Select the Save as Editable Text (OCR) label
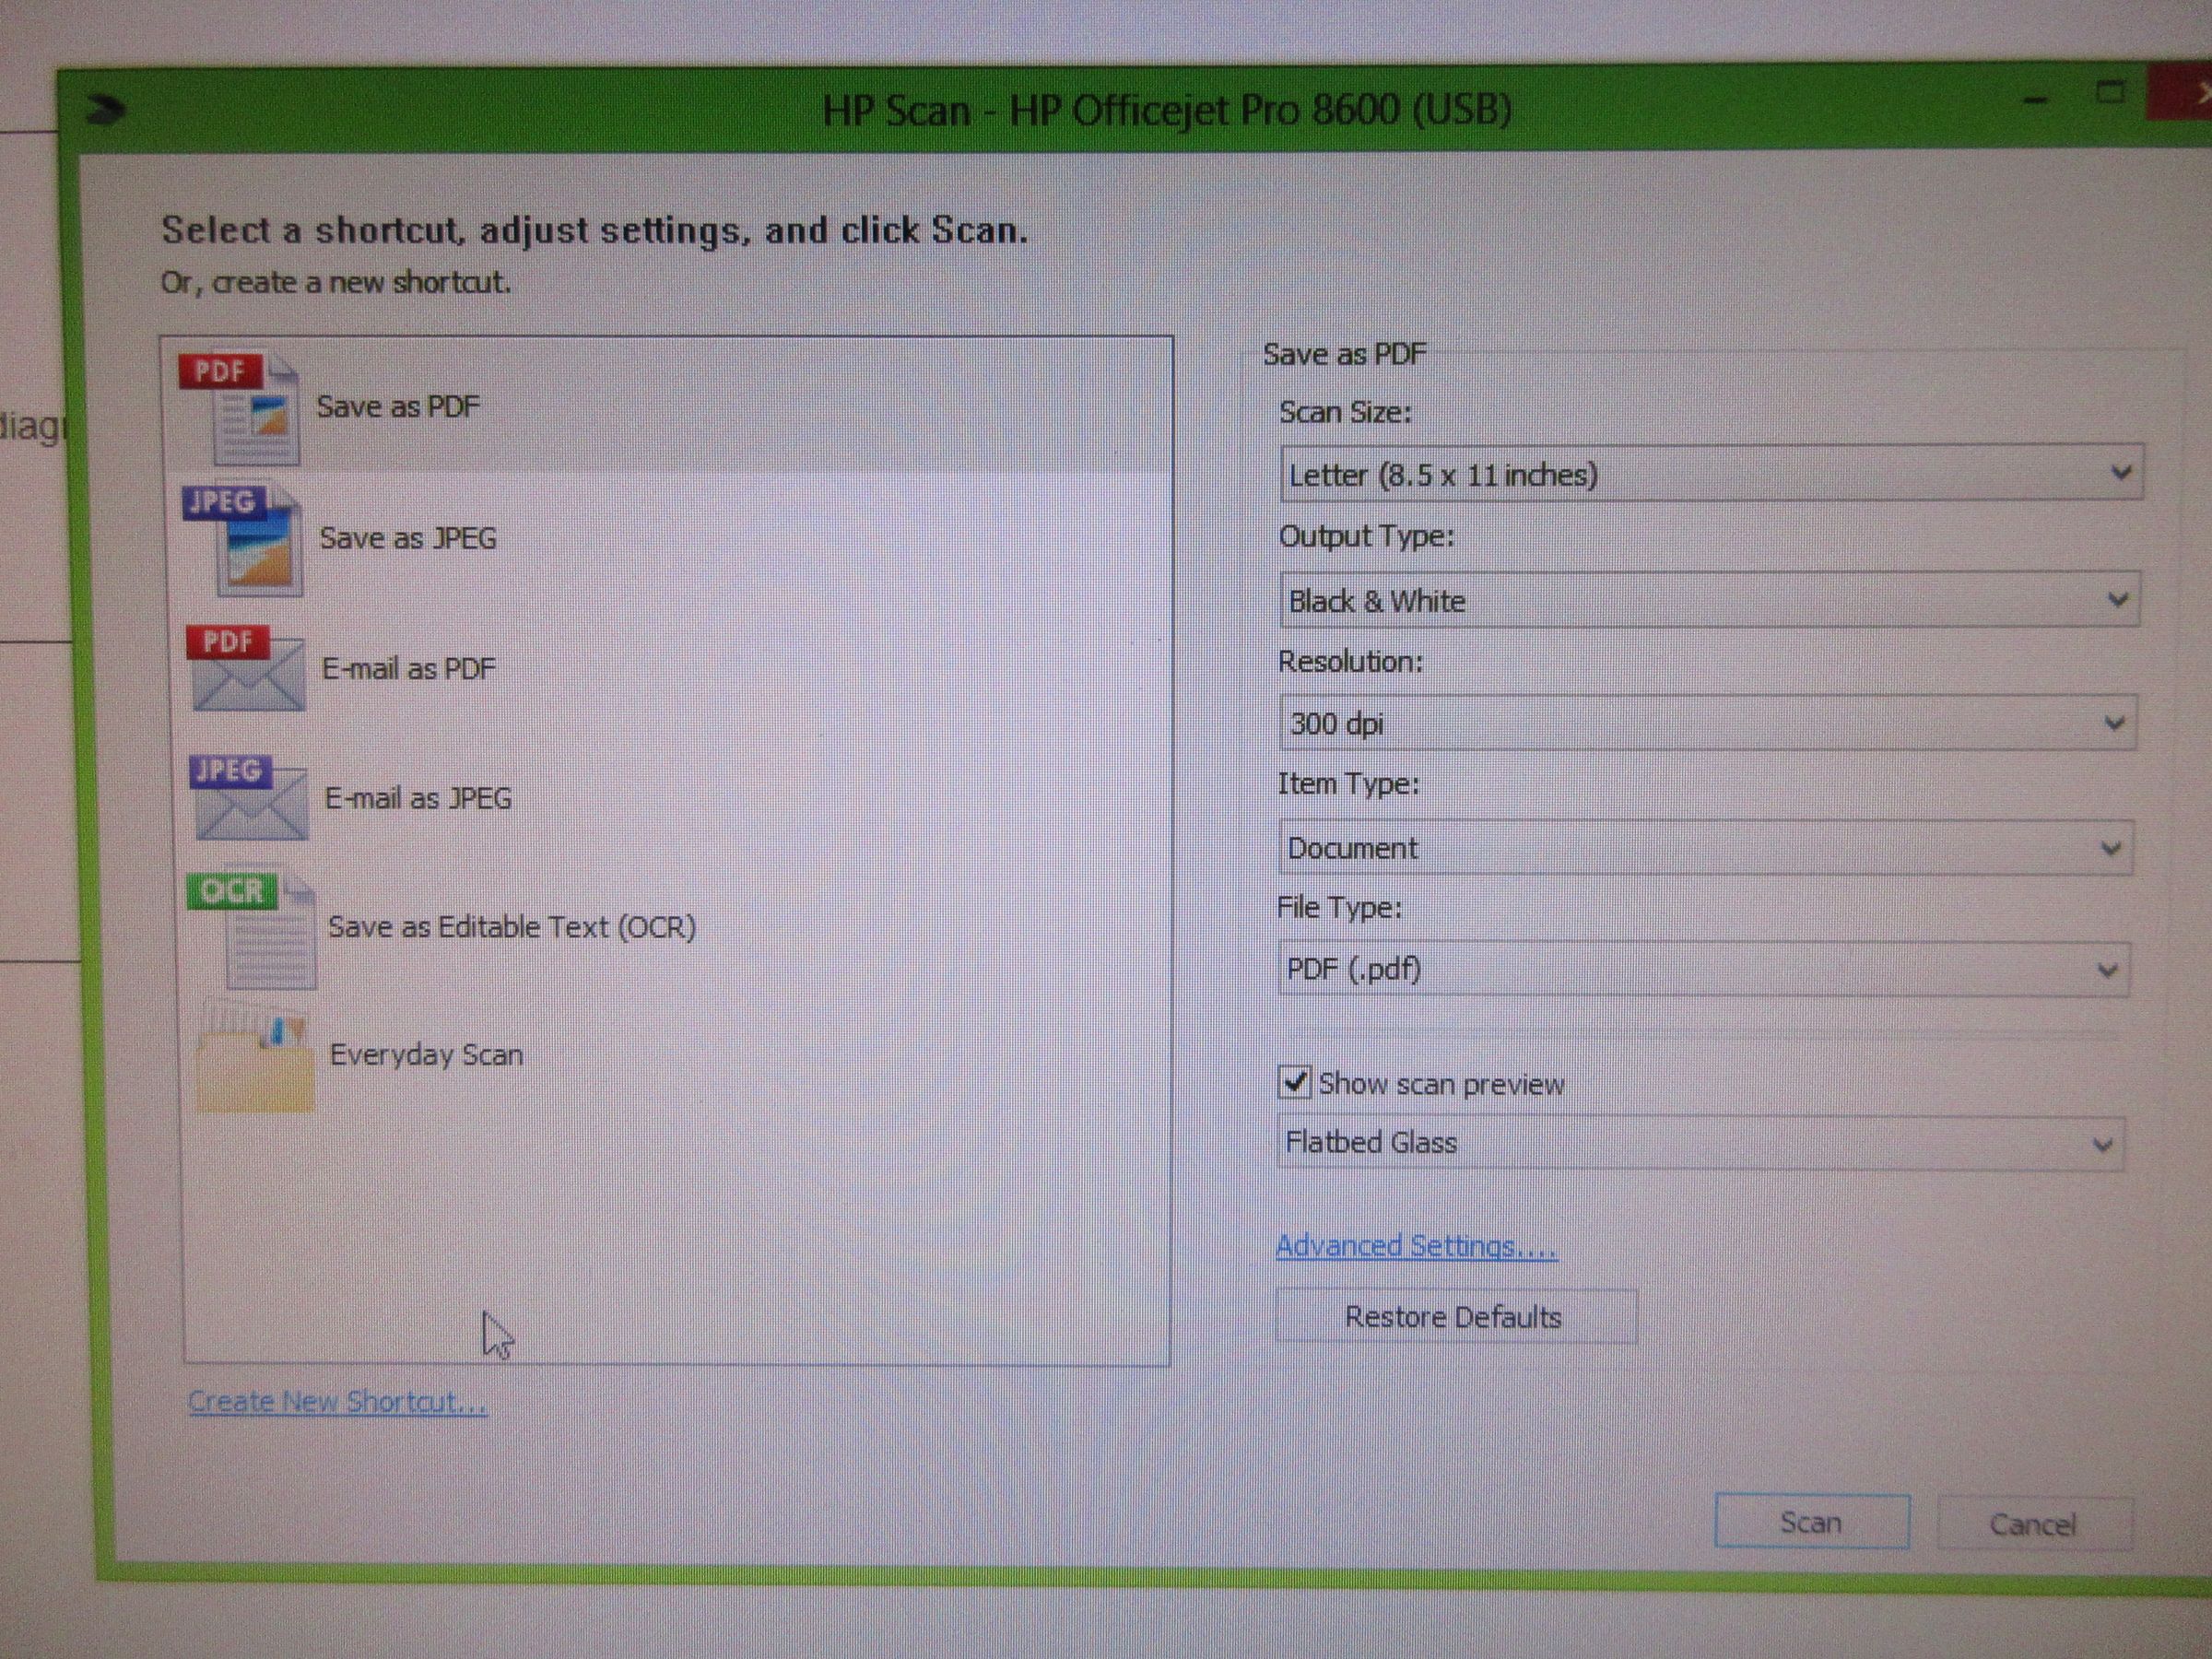The height and width of the screenshot is (1659, 2212). coord(511,928)
